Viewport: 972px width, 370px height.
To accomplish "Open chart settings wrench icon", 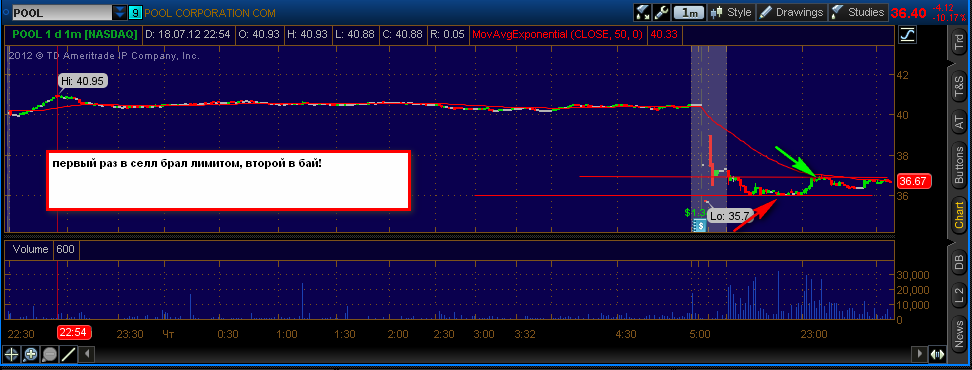I will [661, 12].
